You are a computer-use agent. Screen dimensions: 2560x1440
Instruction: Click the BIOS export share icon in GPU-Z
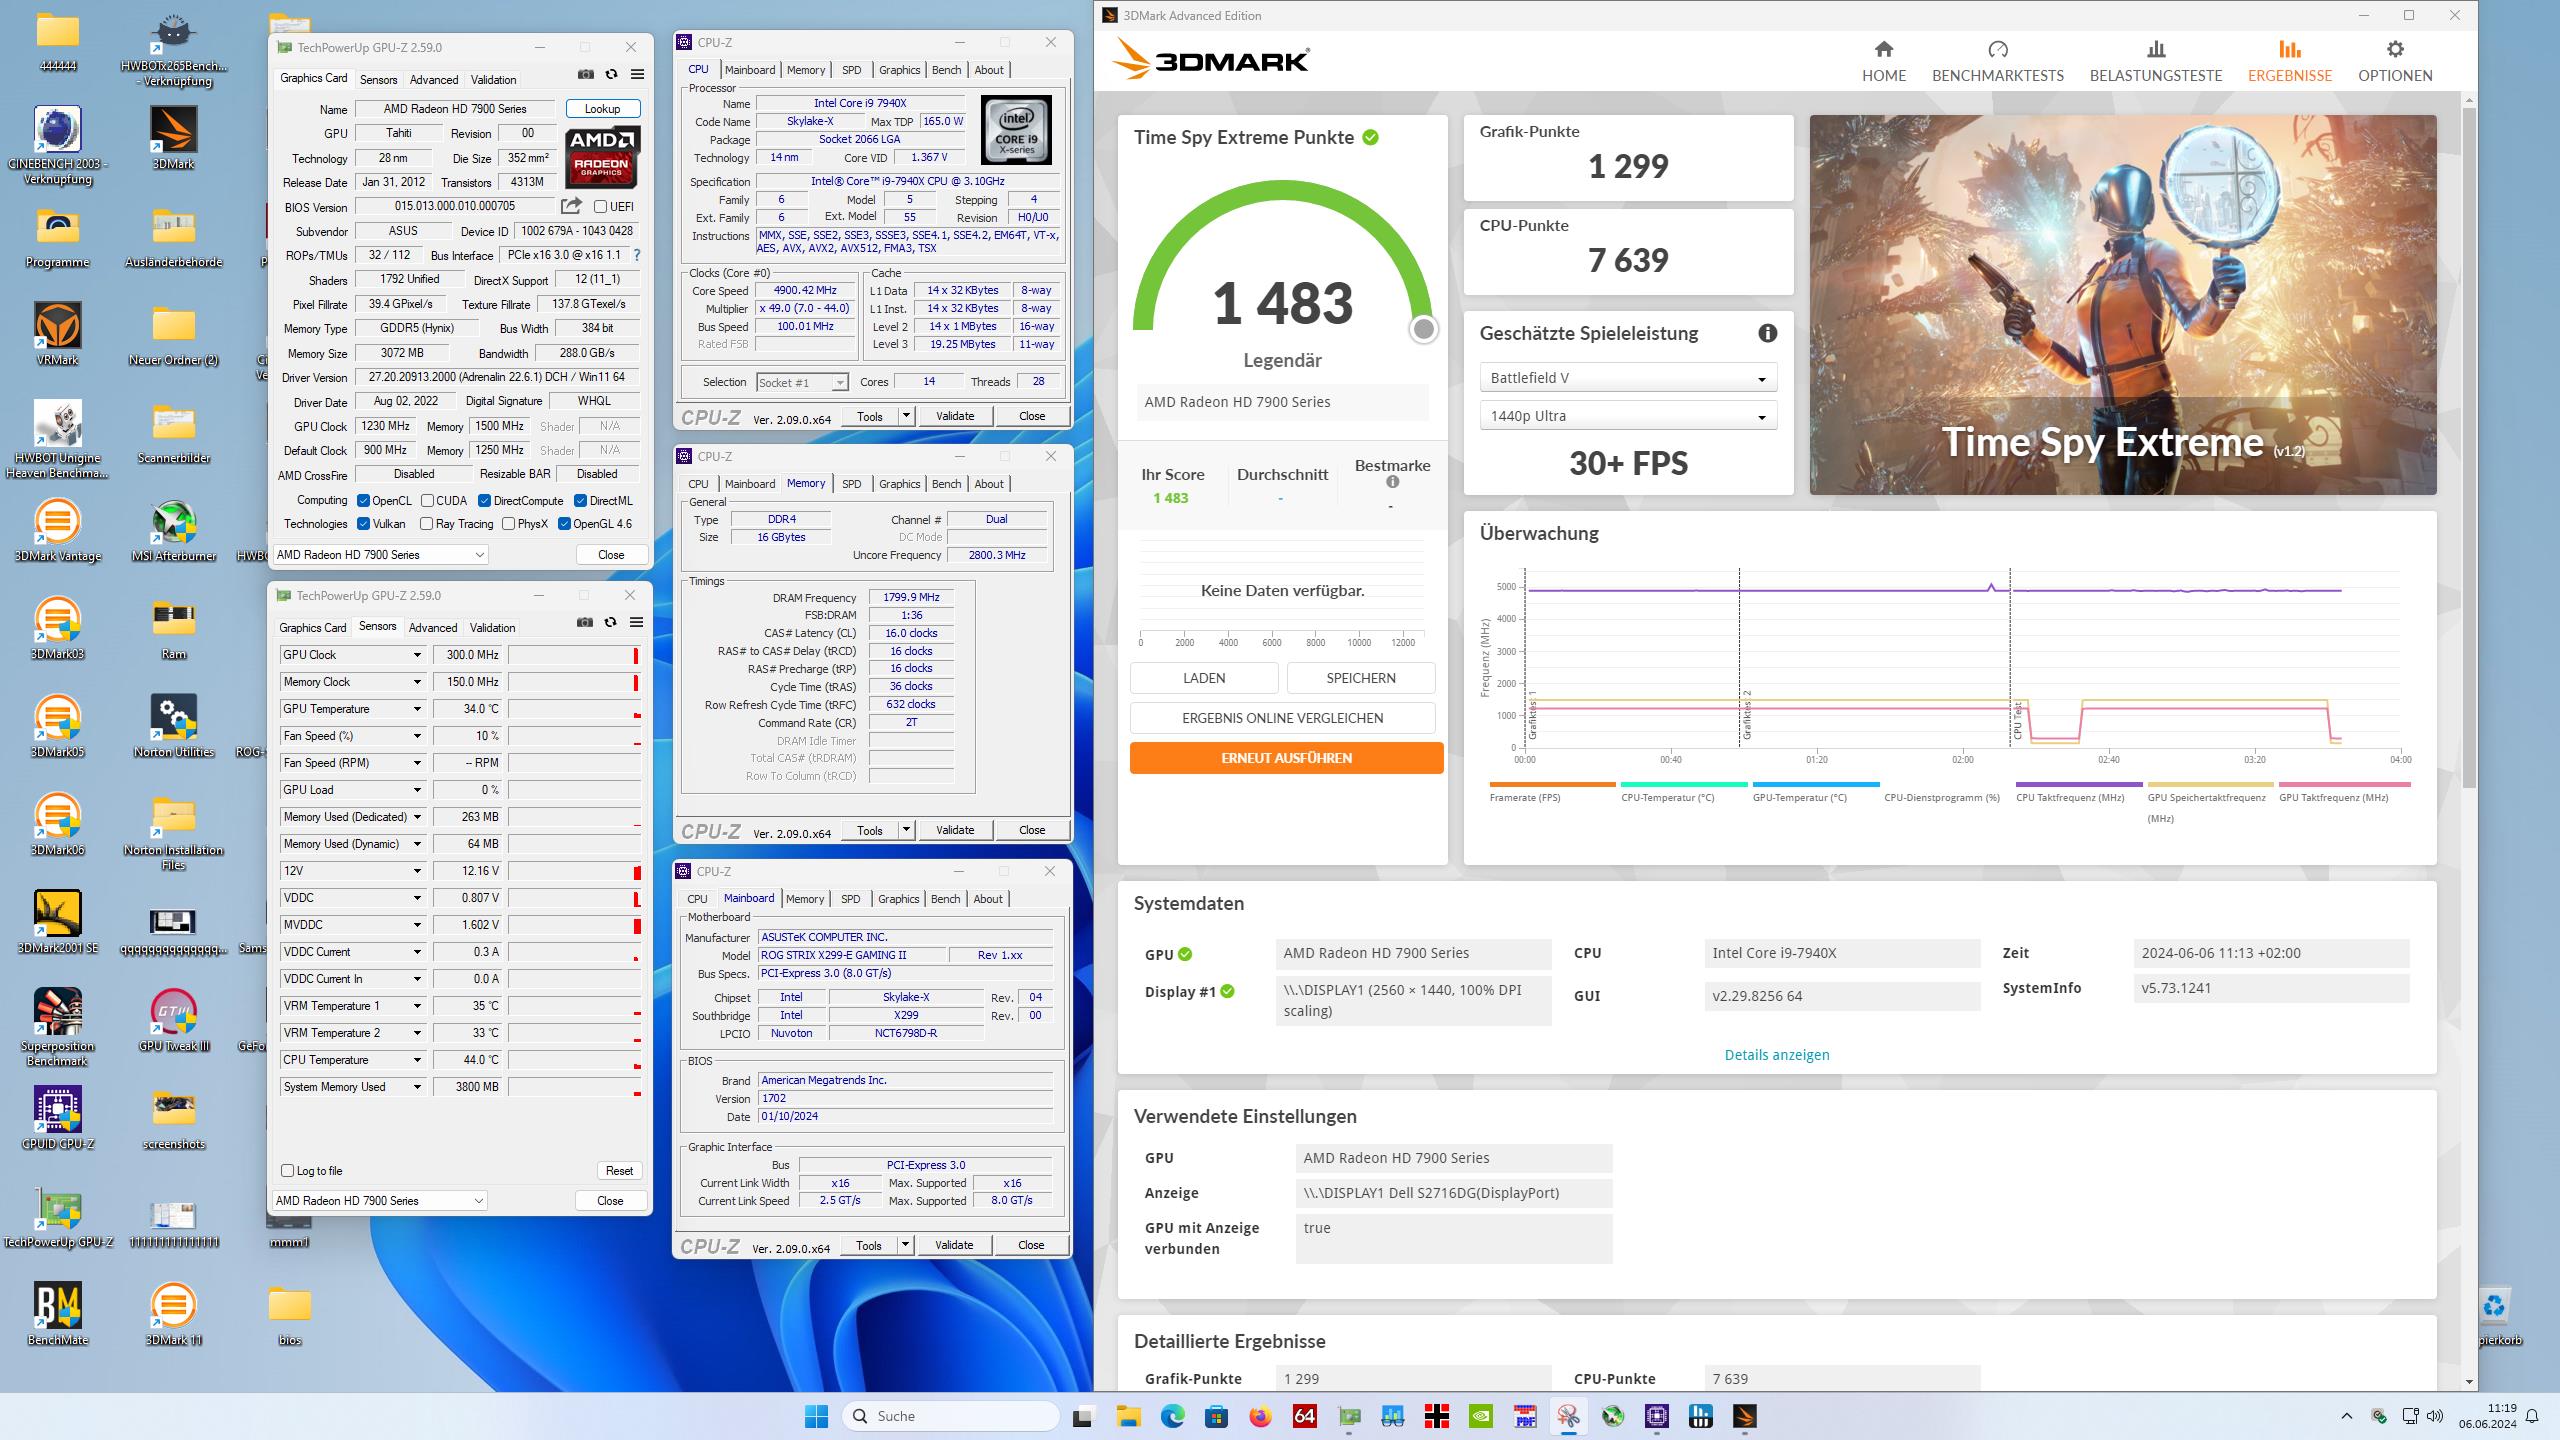click(571, 206)
